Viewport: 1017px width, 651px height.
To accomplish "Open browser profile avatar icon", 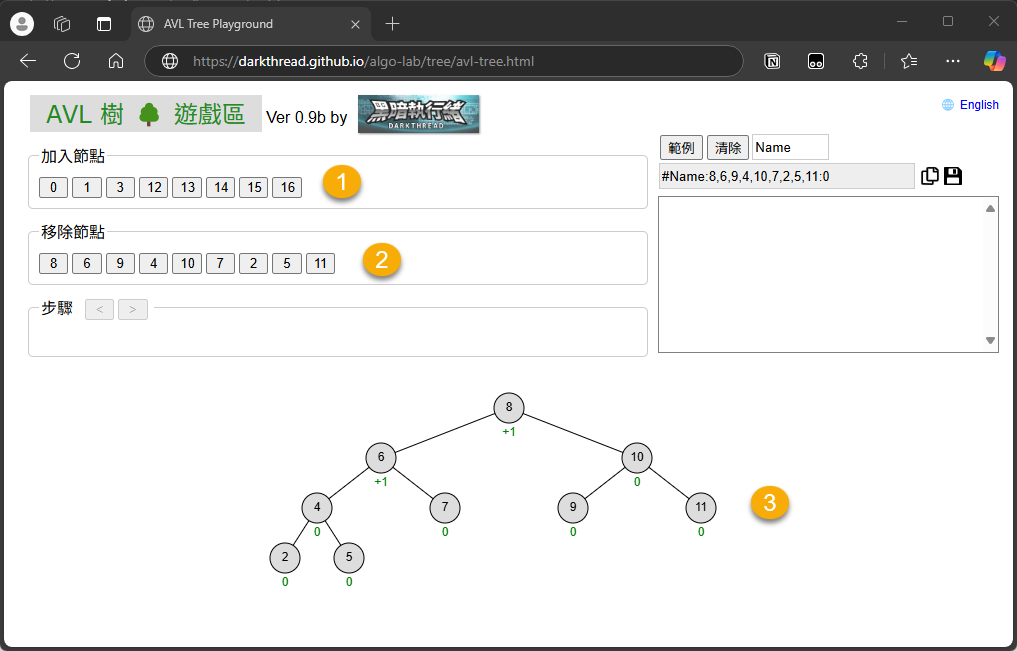I will click(x=21, y=24).
